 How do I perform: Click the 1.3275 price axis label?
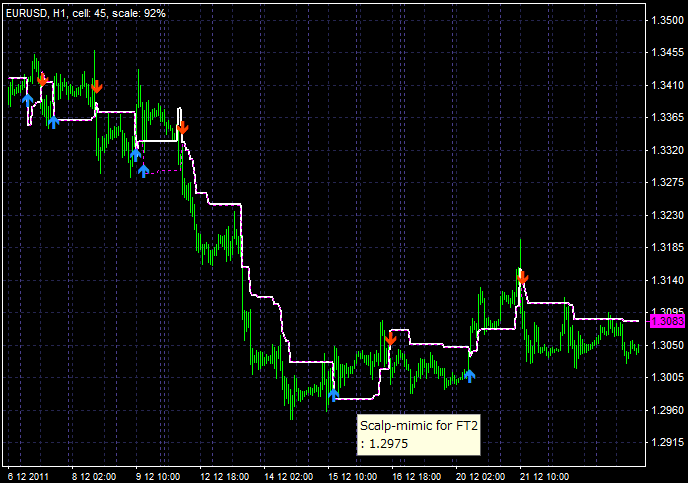click(667, 182)
